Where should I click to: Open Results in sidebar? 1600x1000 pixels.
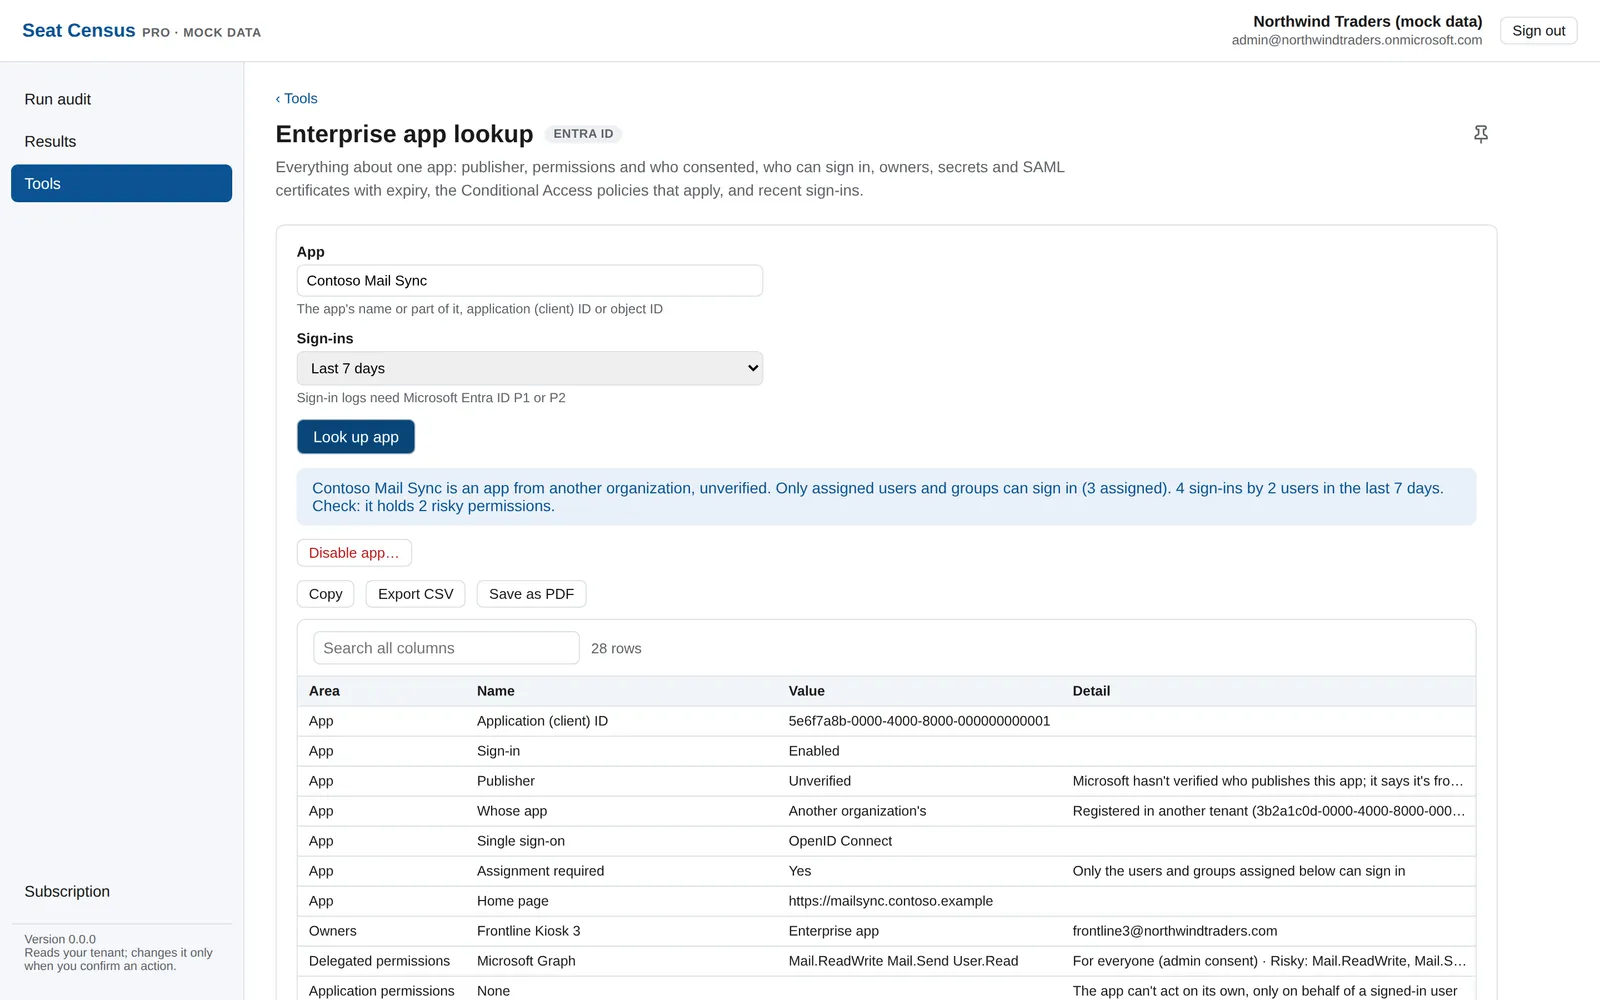(121, 141)
